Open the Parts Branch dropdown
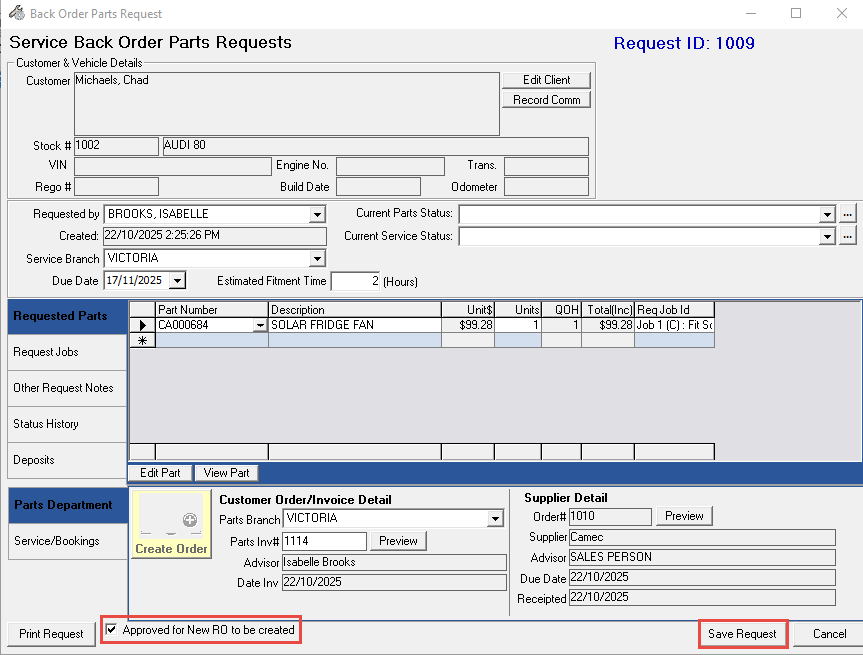This screenshot has width=863, height=655. [x=494, y=519]
